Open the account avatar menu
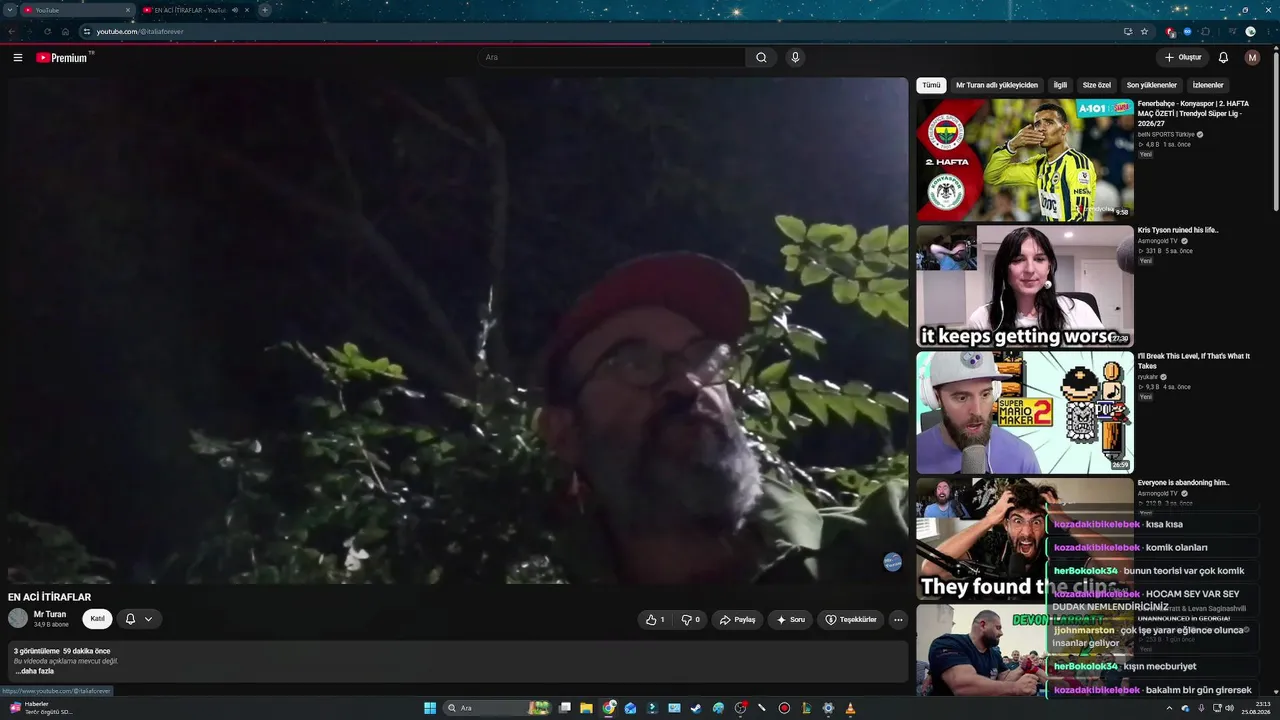The width and height of the screenshot is (1280, 720). tap(1252, 58)
